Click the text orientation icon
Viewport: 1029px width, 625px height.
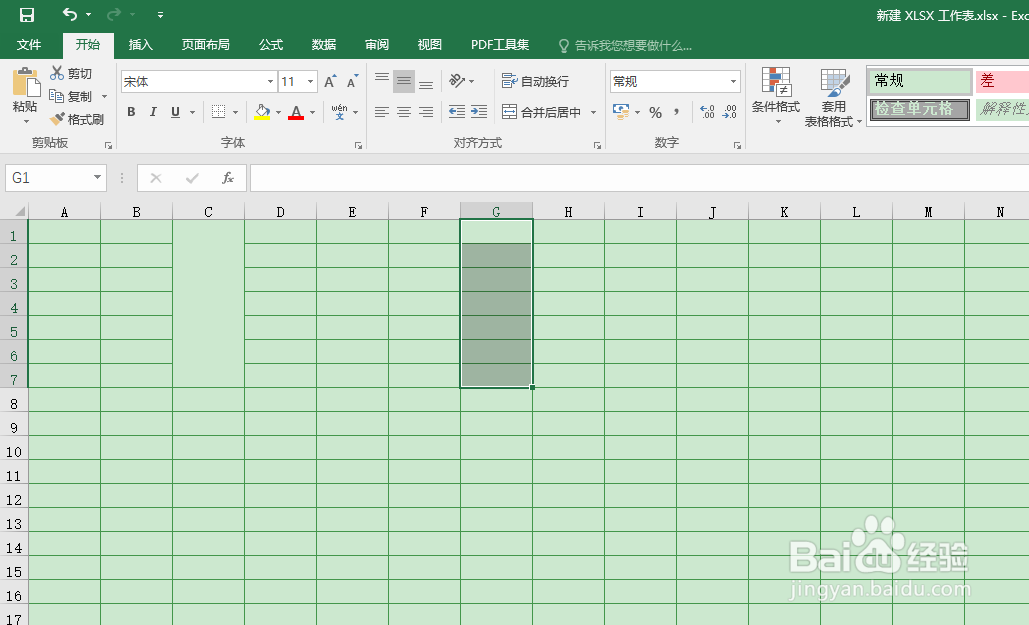pos(457,81)
